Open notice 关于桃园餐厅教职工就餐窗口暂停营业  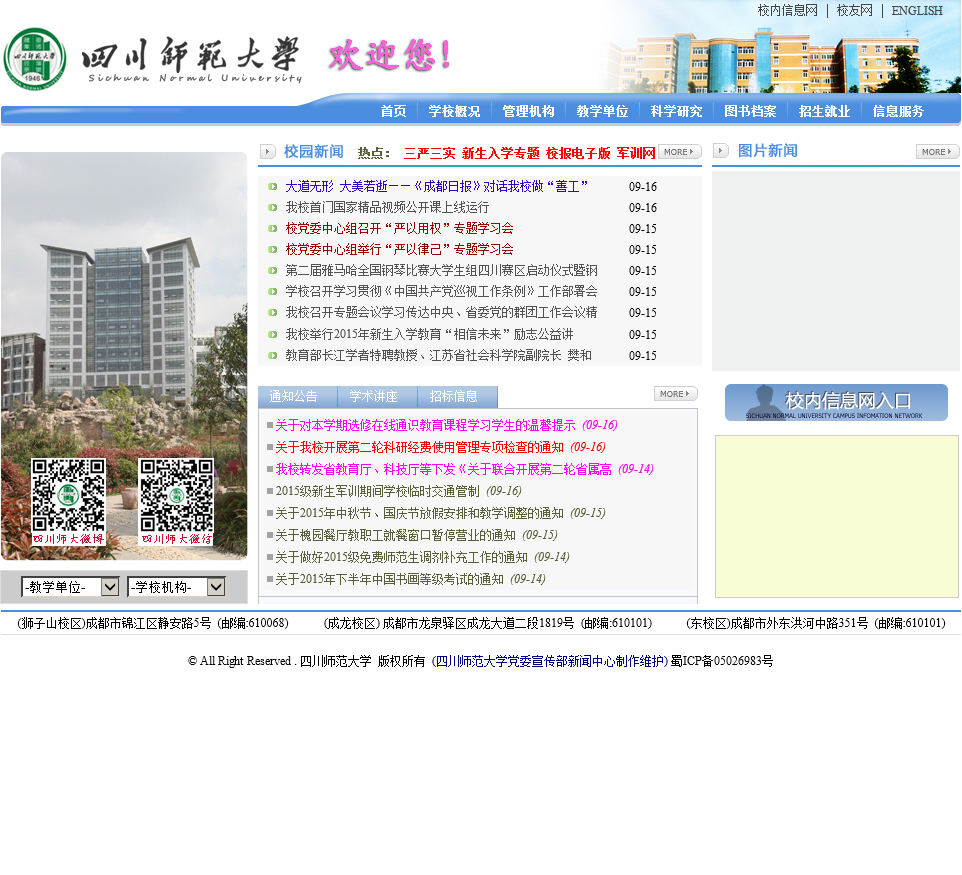[395, 535]
